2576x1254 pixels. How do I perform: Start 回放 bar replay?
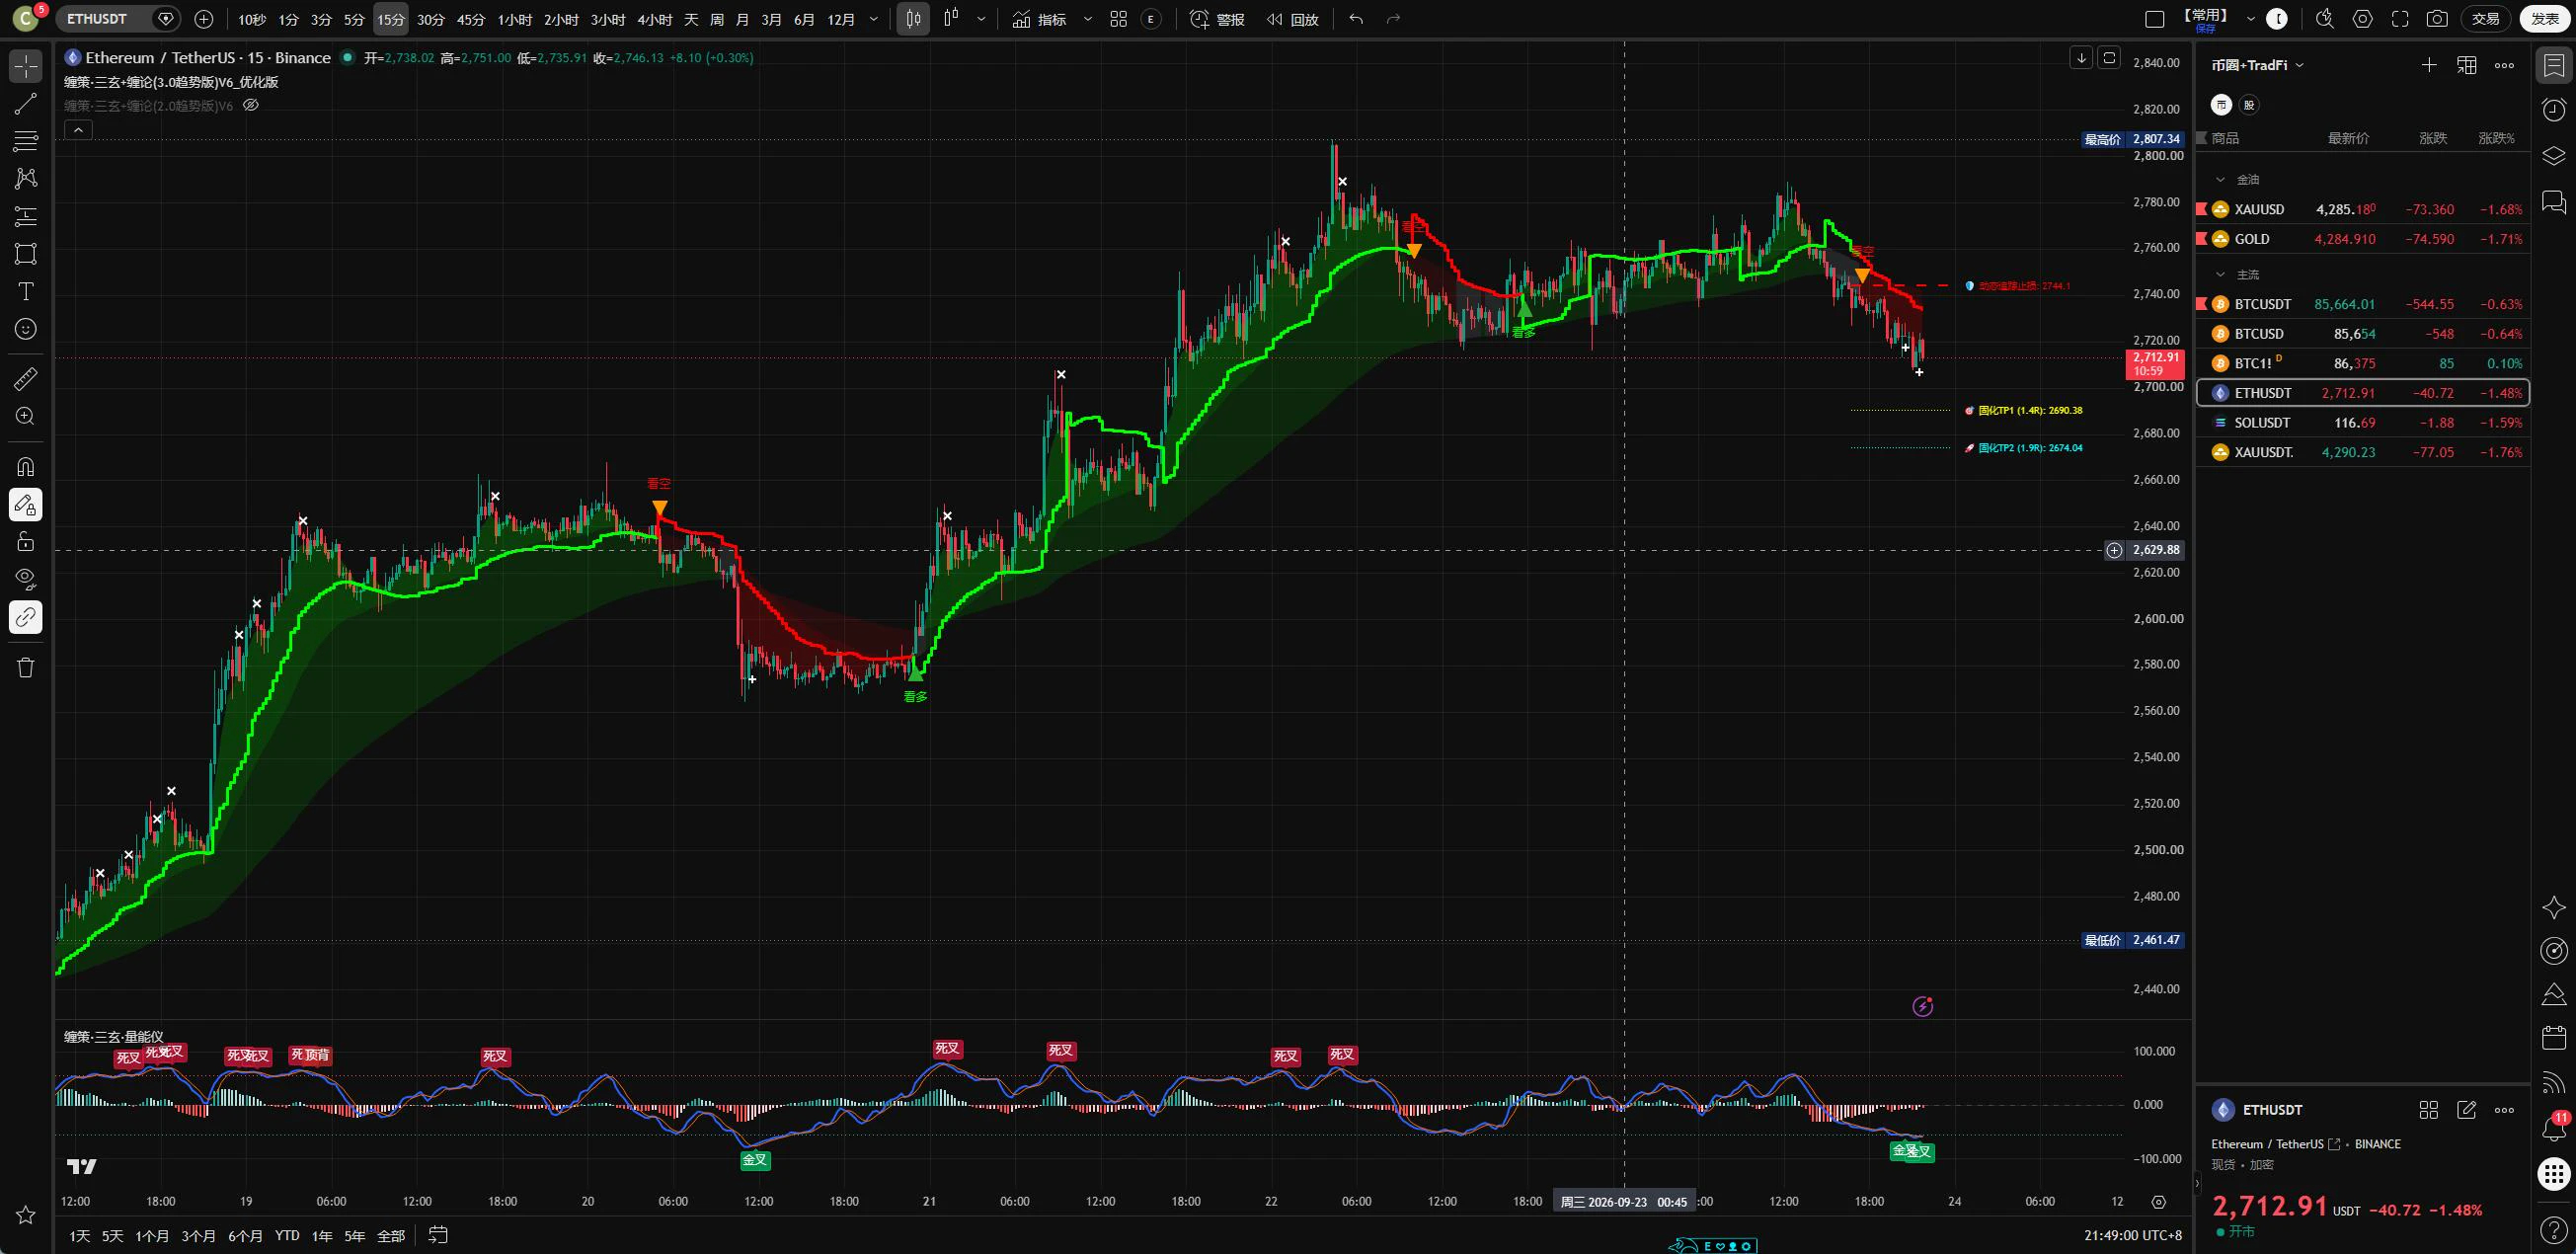[x=1293, y=19]
